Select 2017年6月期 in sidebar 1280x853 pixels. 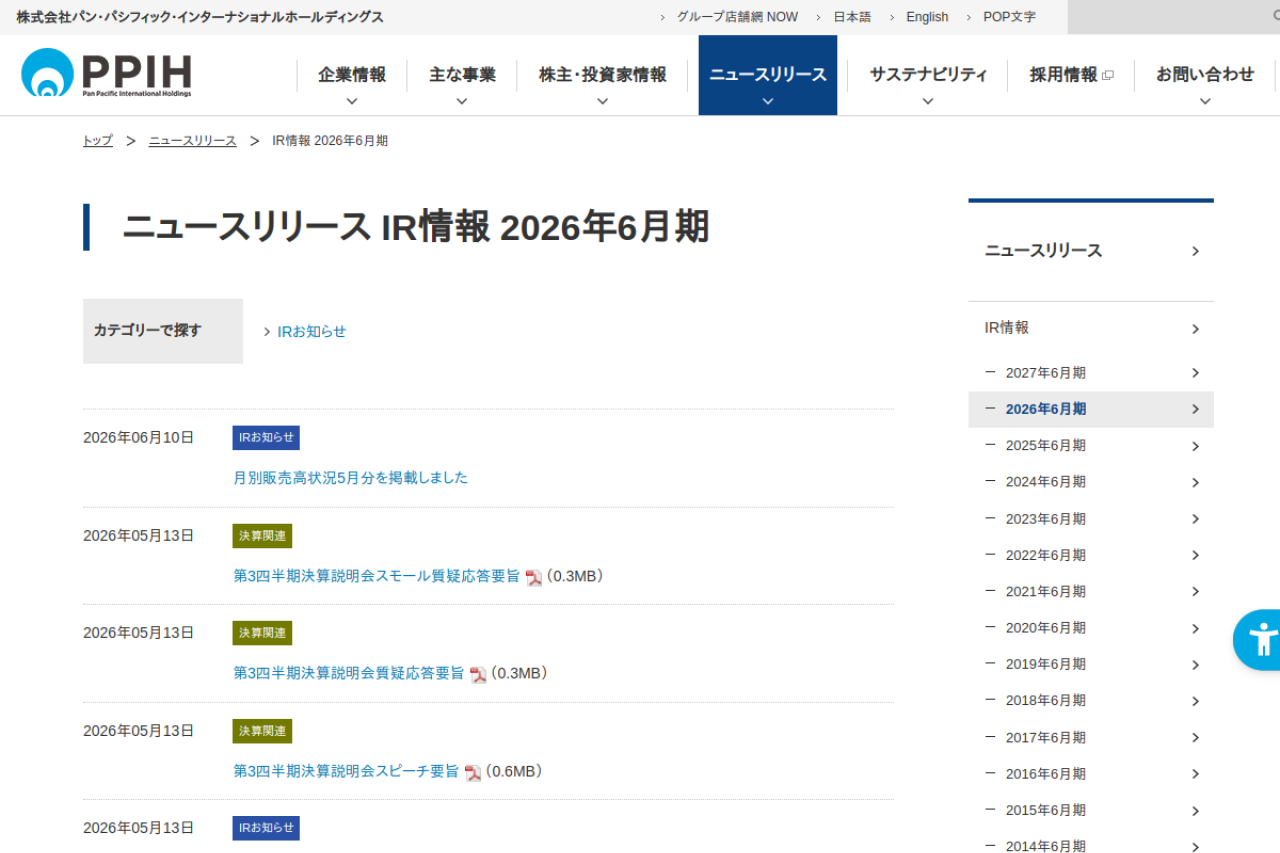click(x=1091, y=738)
